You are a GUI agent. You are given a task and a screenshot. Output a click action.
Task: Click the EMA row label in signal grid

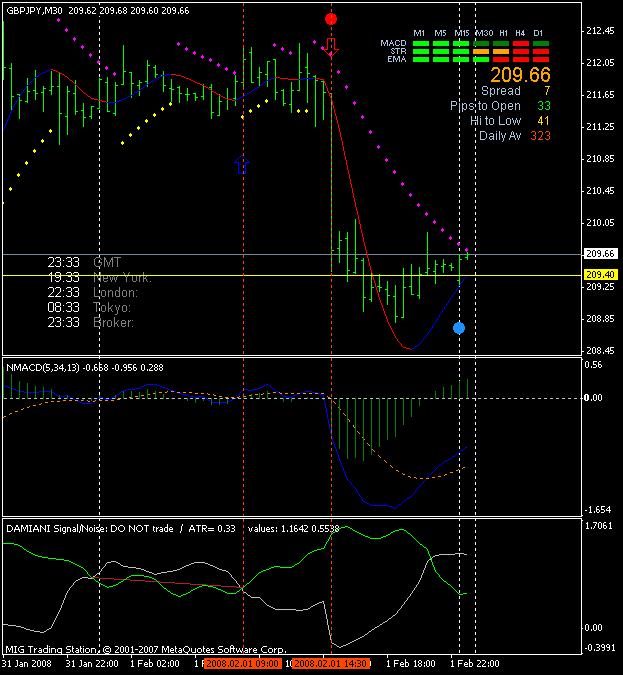397,59
